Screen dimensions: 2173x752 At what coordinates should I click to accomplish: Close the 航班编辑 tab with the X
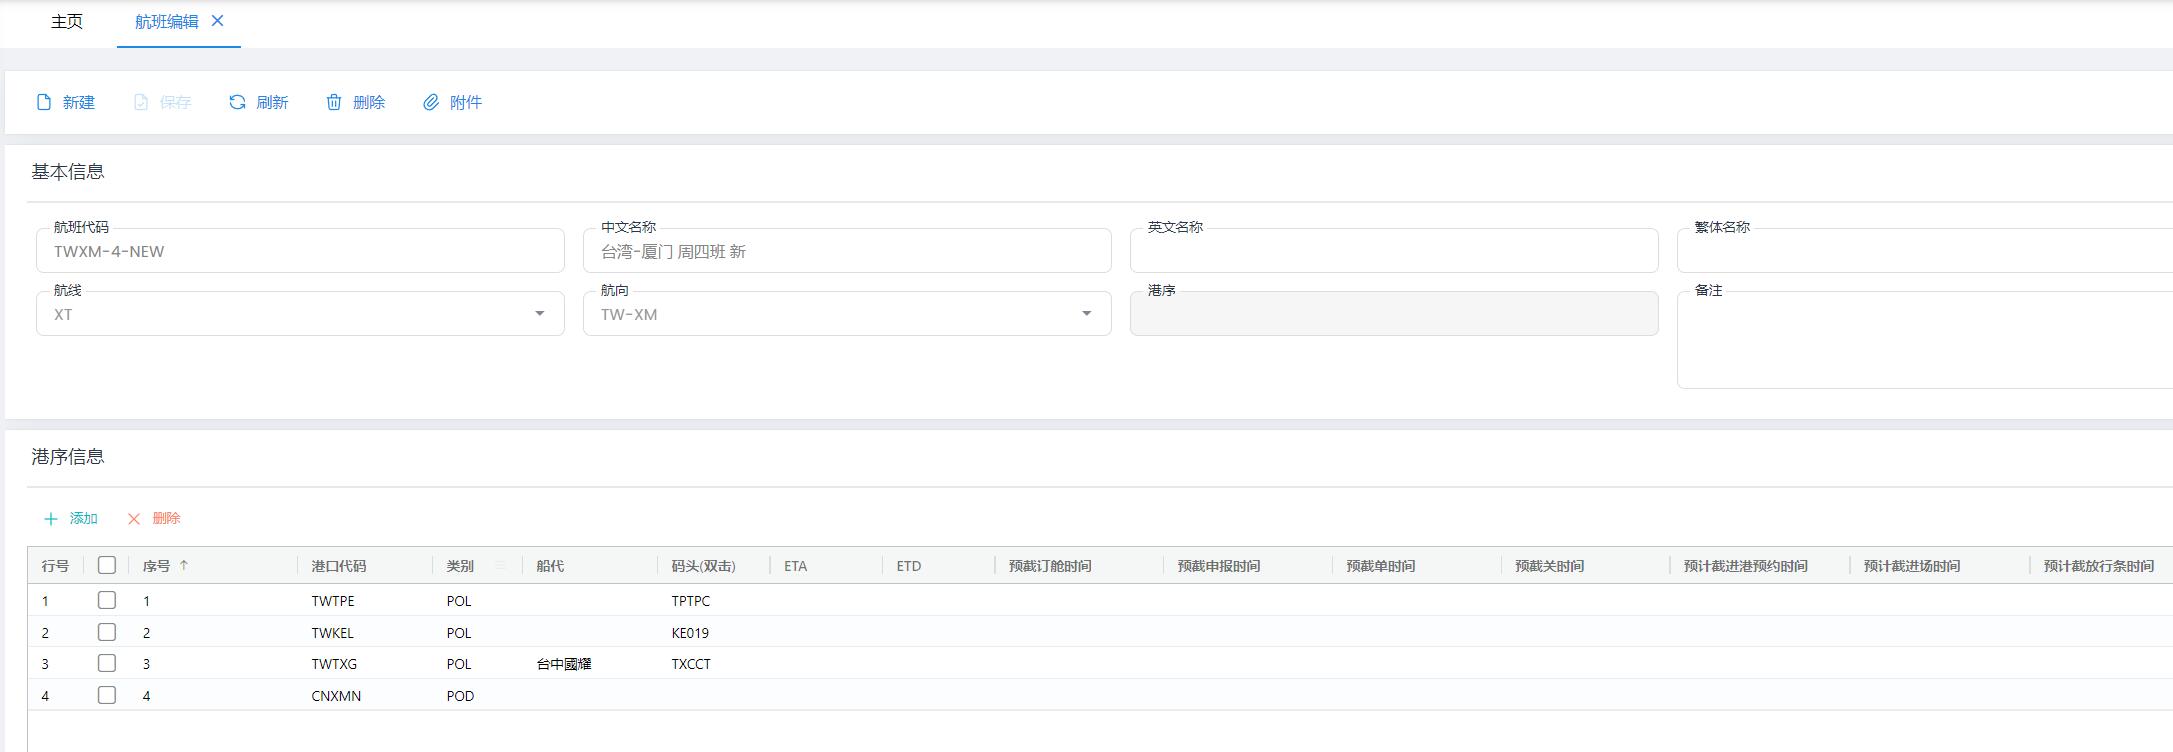[218, 21]
